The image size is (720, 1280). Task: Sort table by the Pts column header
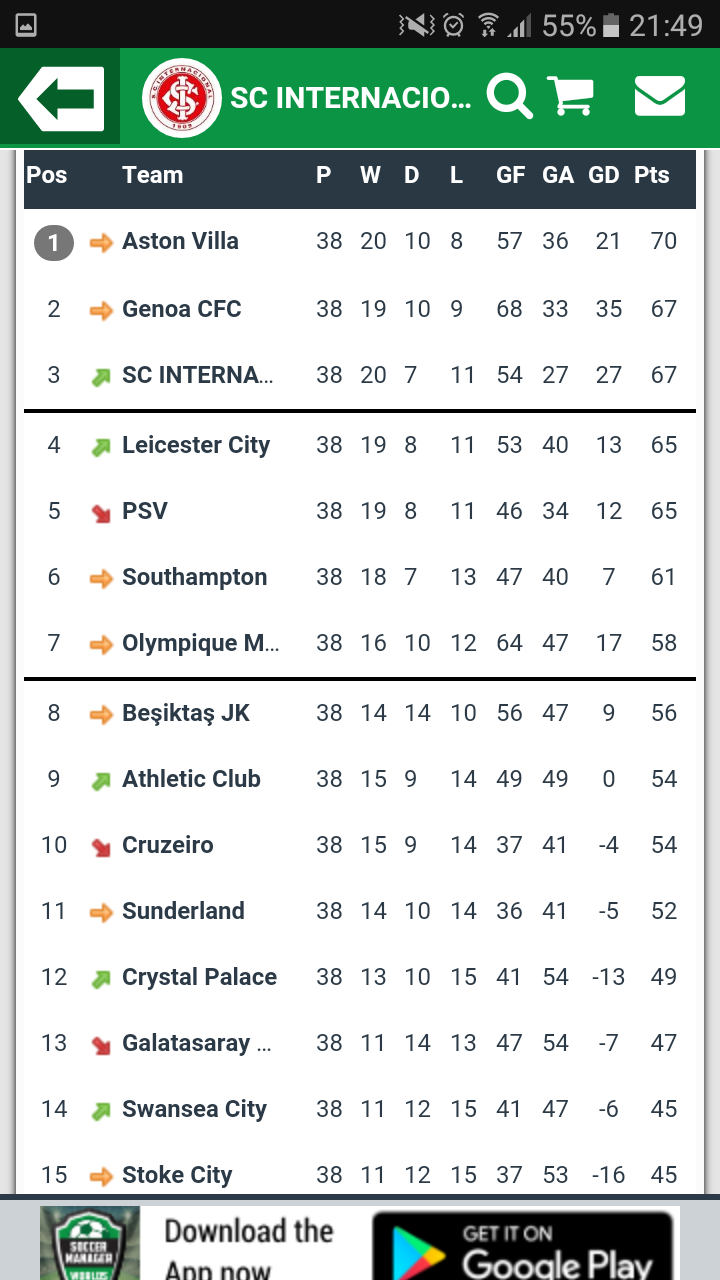coord(651,176)
